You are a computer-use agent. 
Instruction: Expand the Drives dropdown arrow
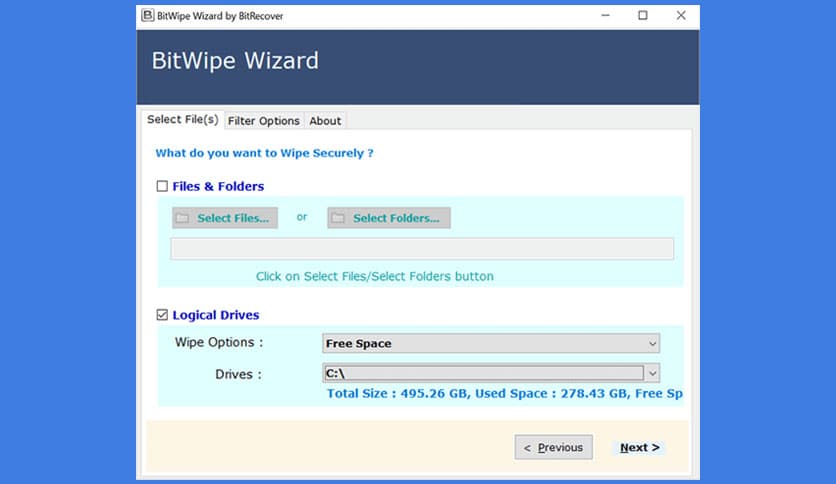pyautogui.click(x=652, y=373)
